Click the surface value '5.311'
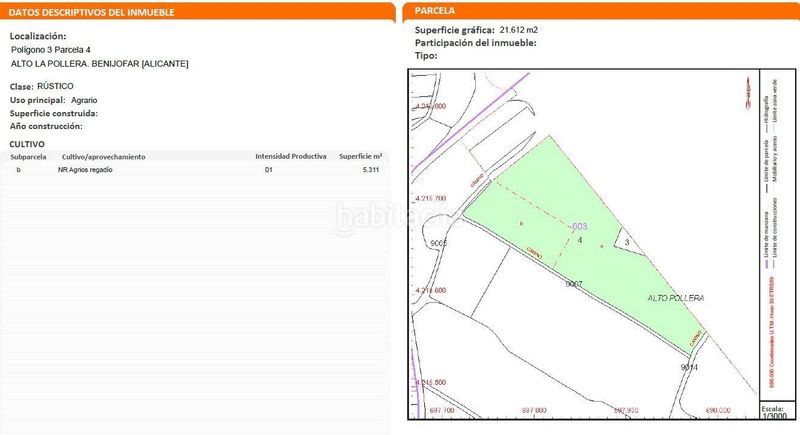 tap(371, 170)
